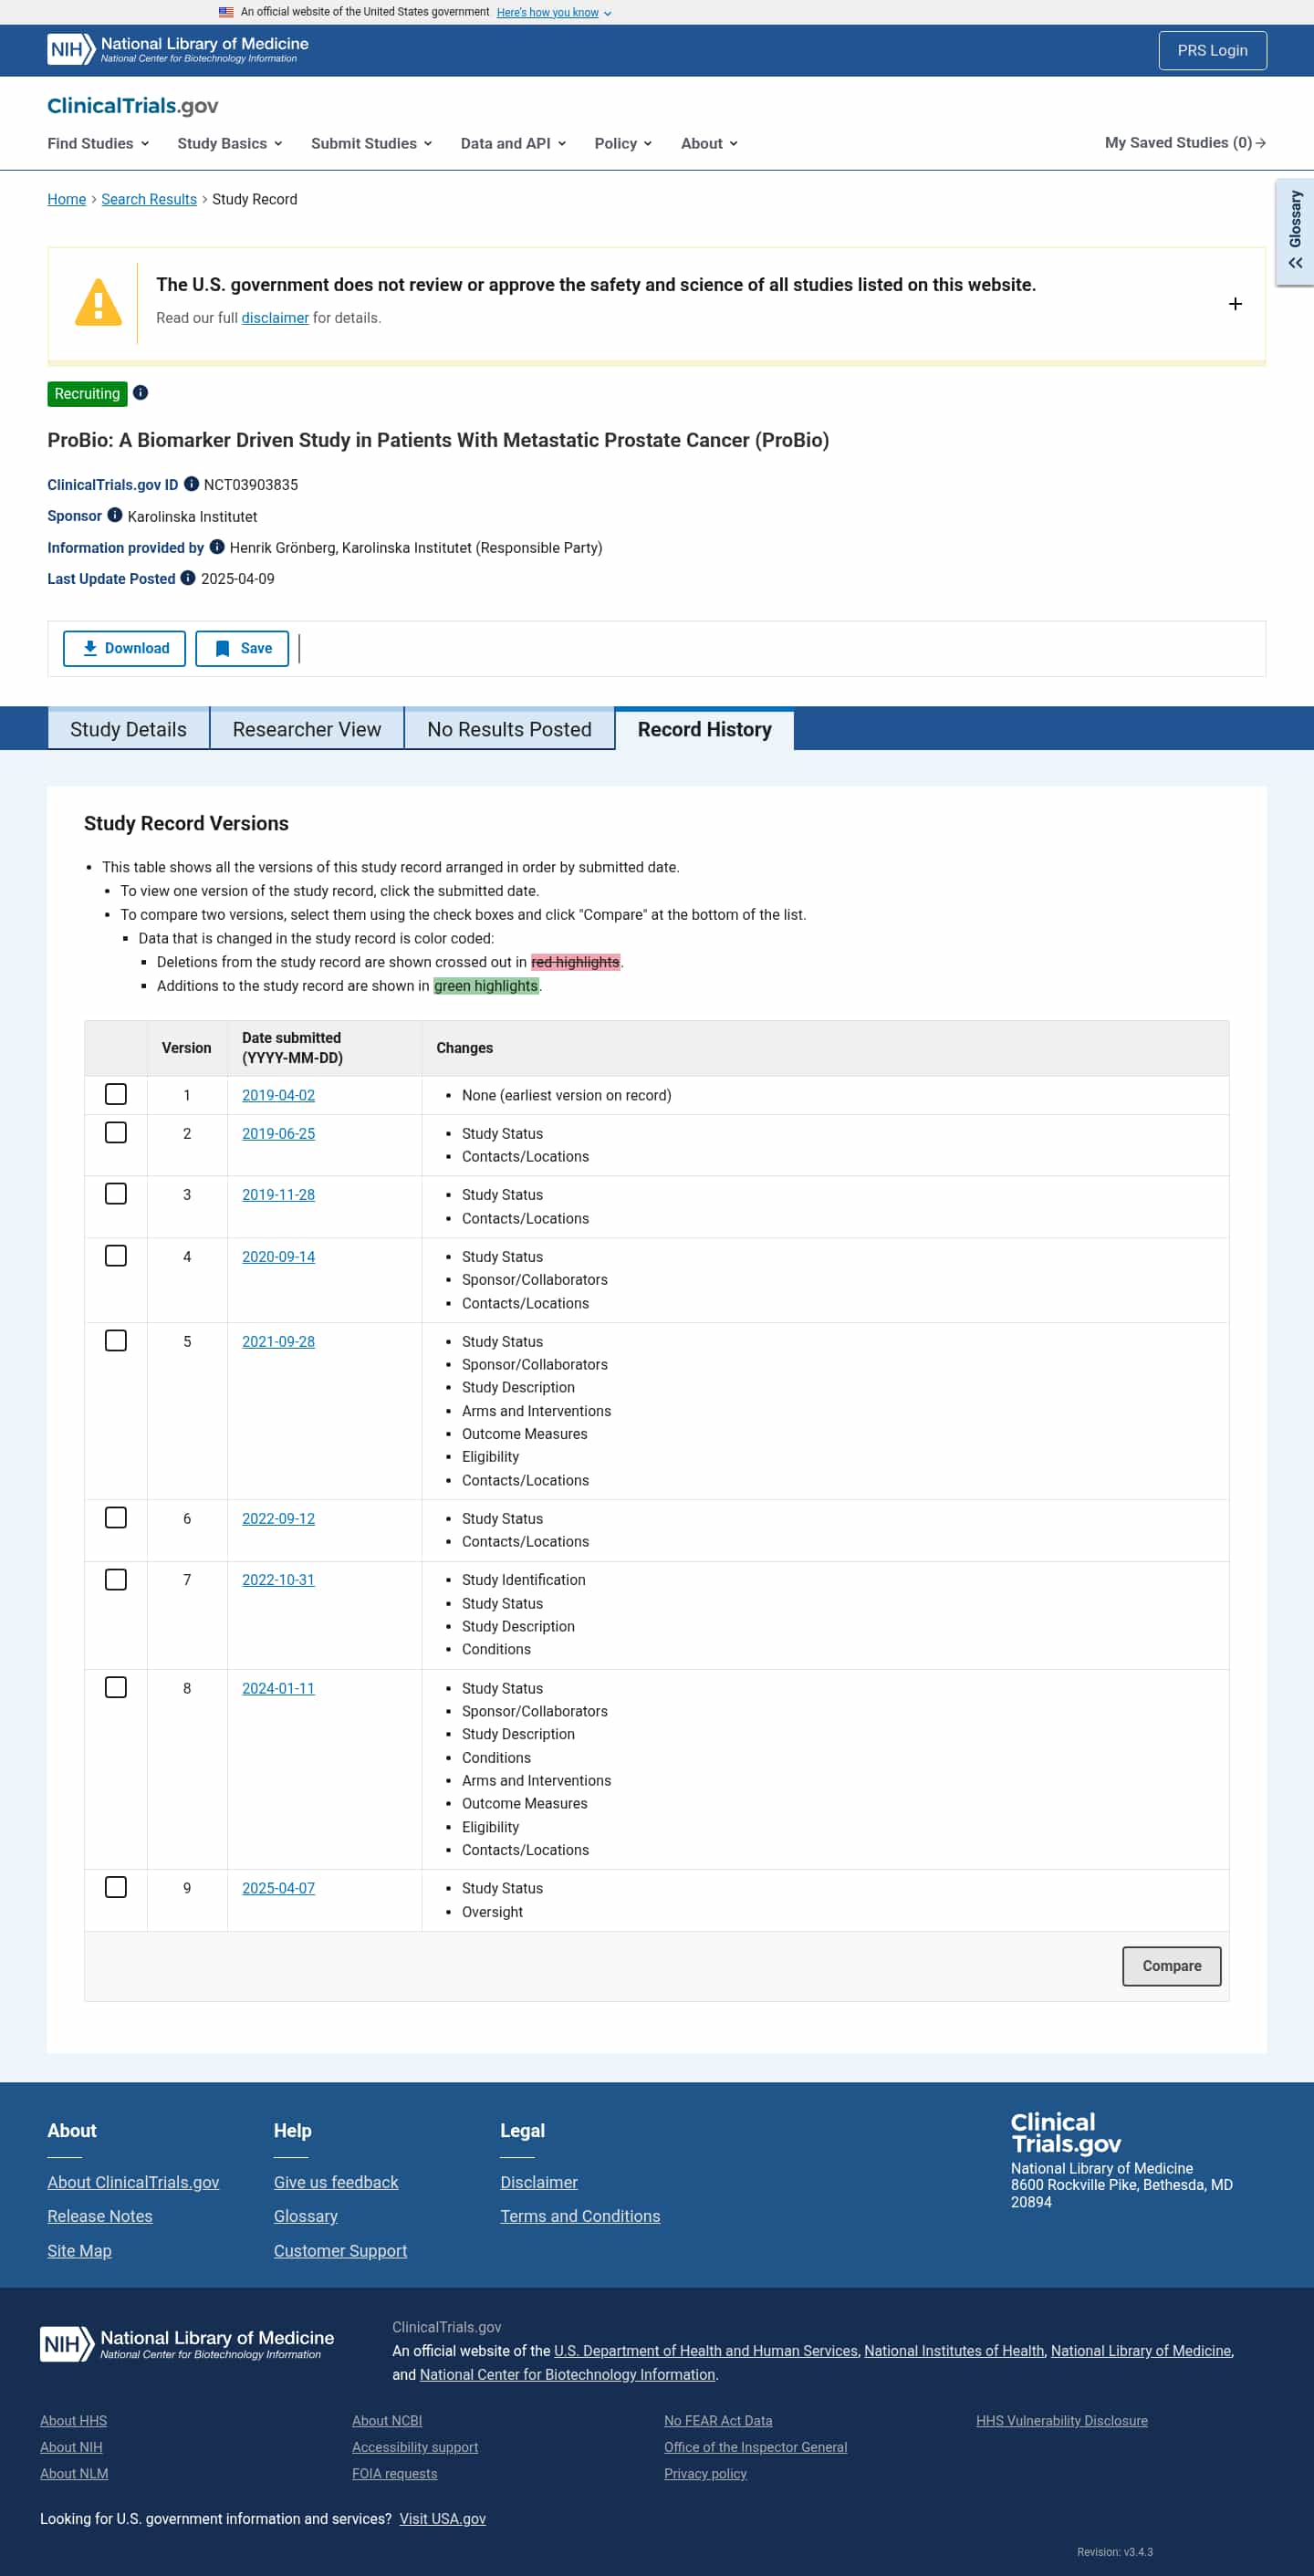The height and width of the screenshot is (2576, 1314).
Task: Download the study record
Action: pyautogui.click(x=124, y=648)
